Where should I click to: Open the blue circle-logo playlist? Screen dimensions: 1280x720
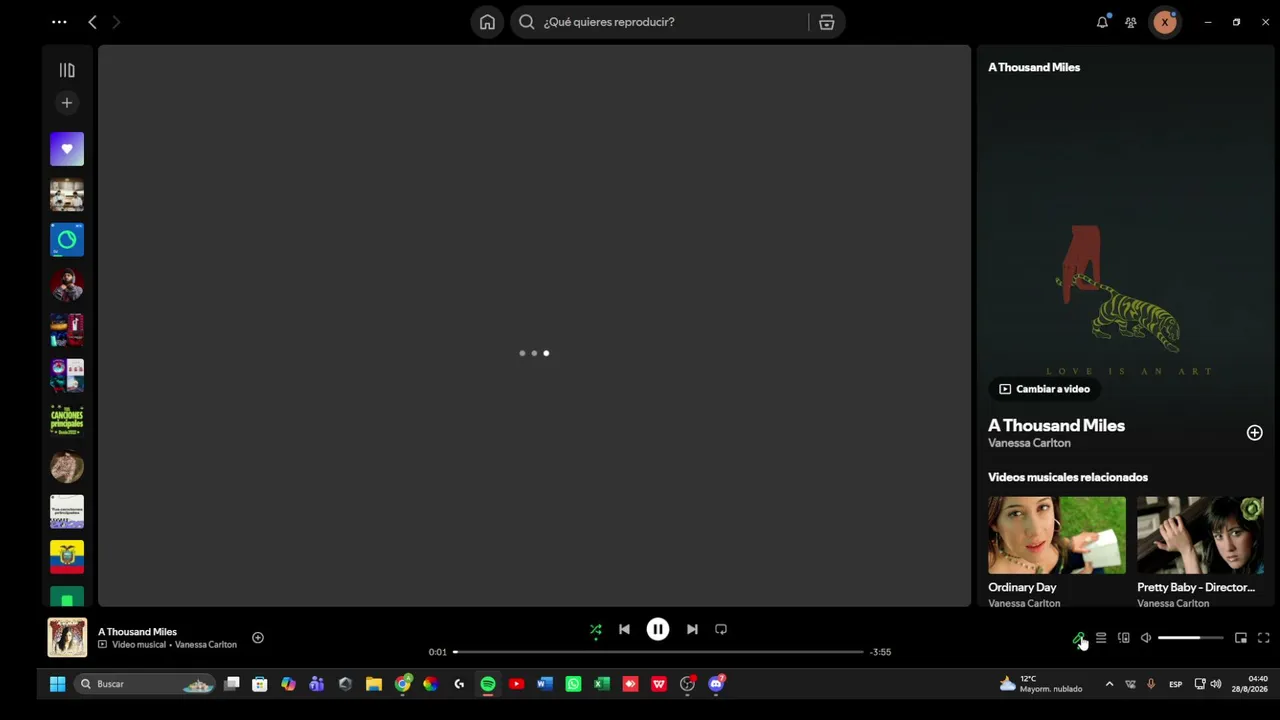click(67, 240)
